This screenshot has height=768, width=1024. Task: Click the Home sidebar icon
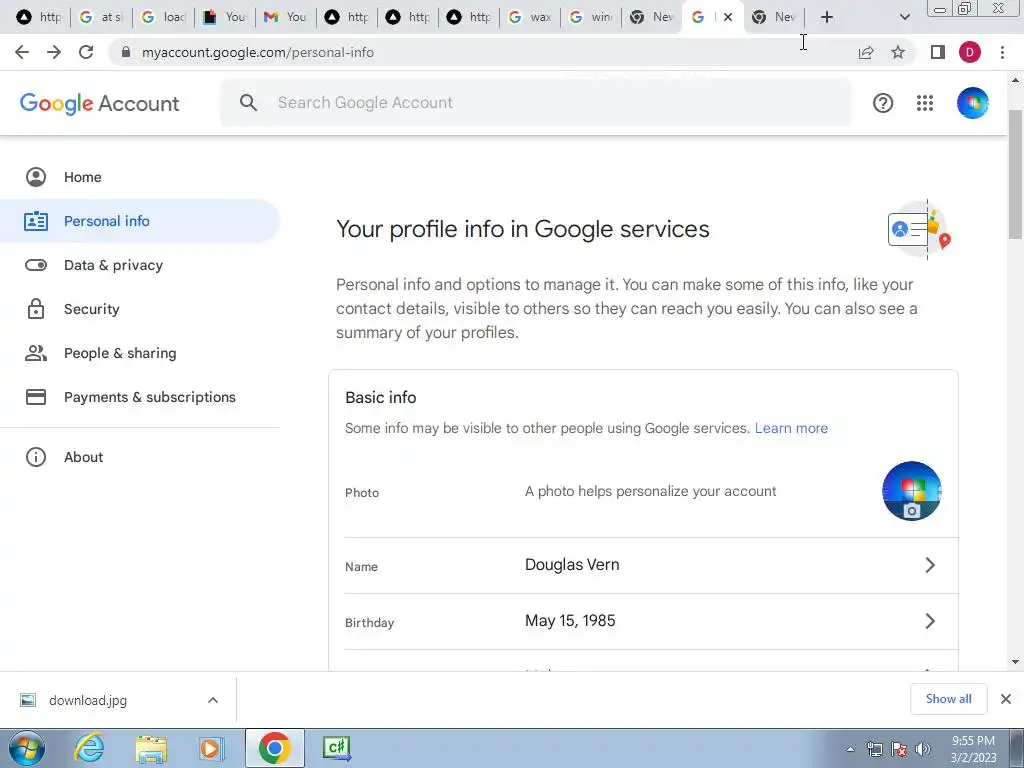click(x=36, y=177)
